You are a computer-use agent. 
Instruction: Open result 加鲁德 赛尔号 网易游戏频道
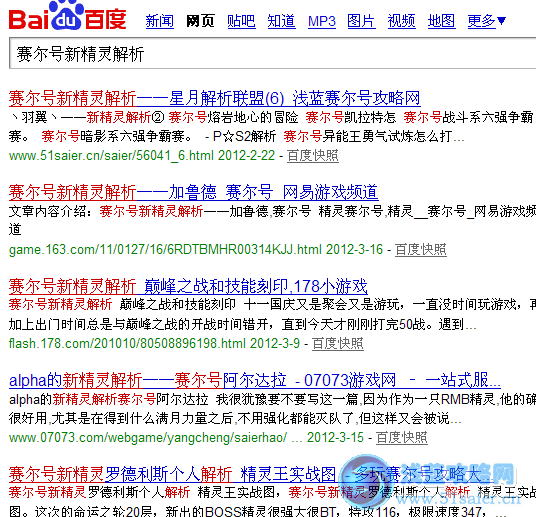tap(193, 193)
